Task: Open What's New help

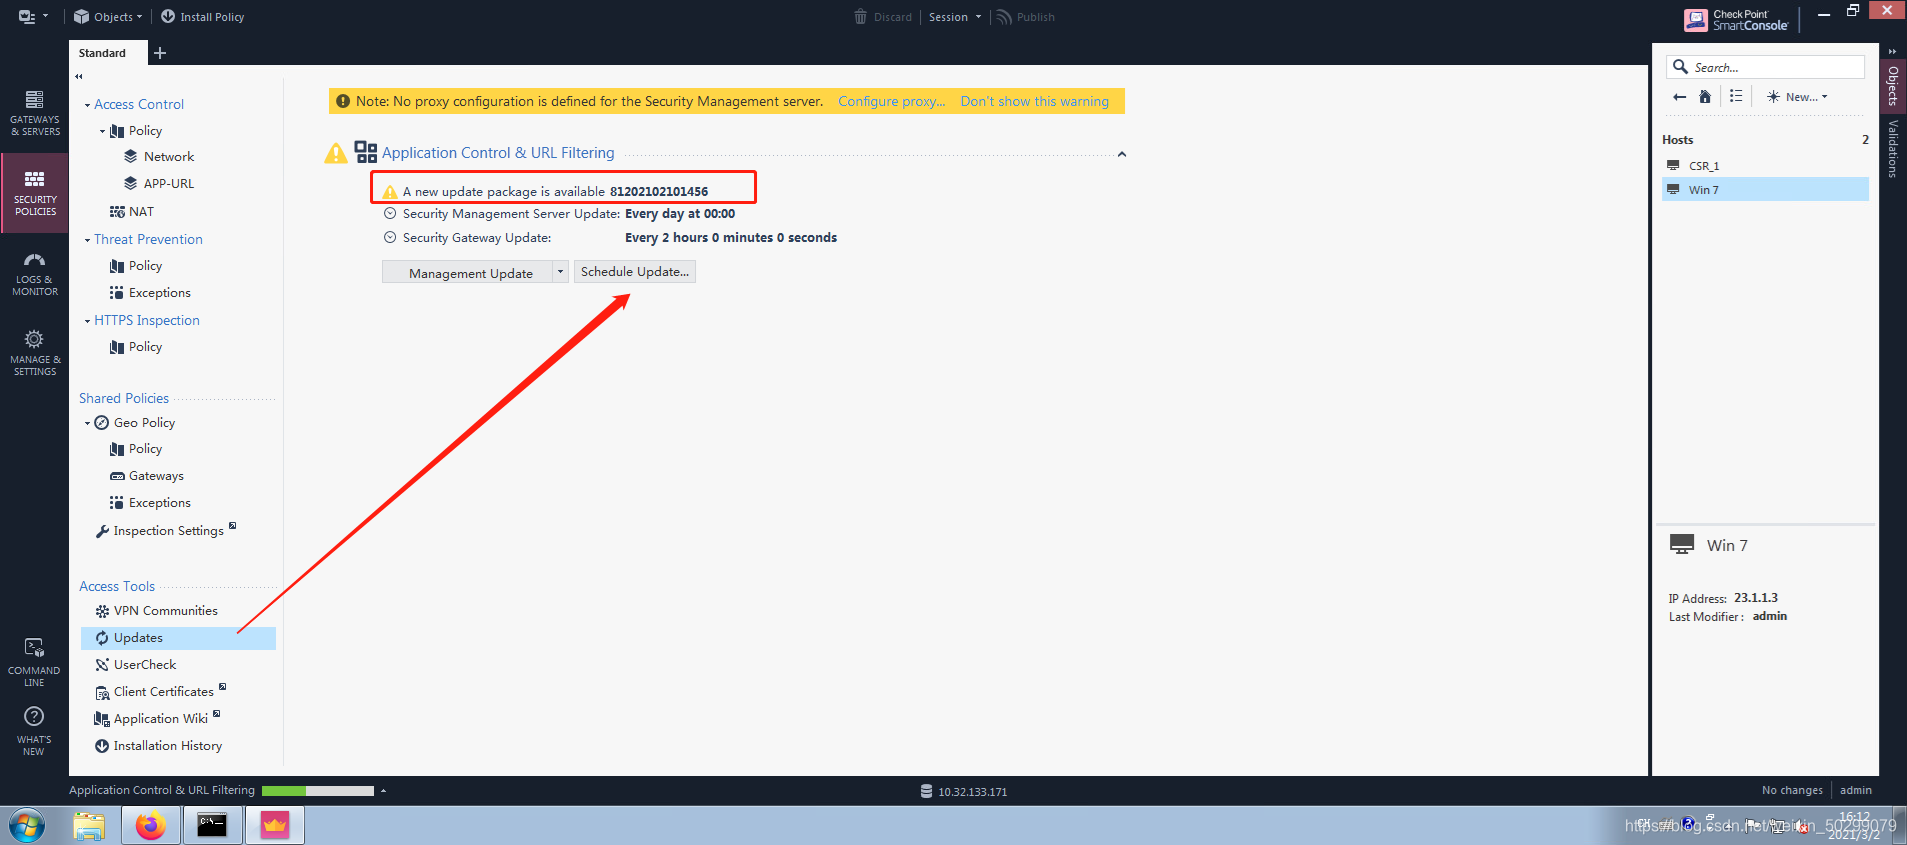Action: pos(34,731)
